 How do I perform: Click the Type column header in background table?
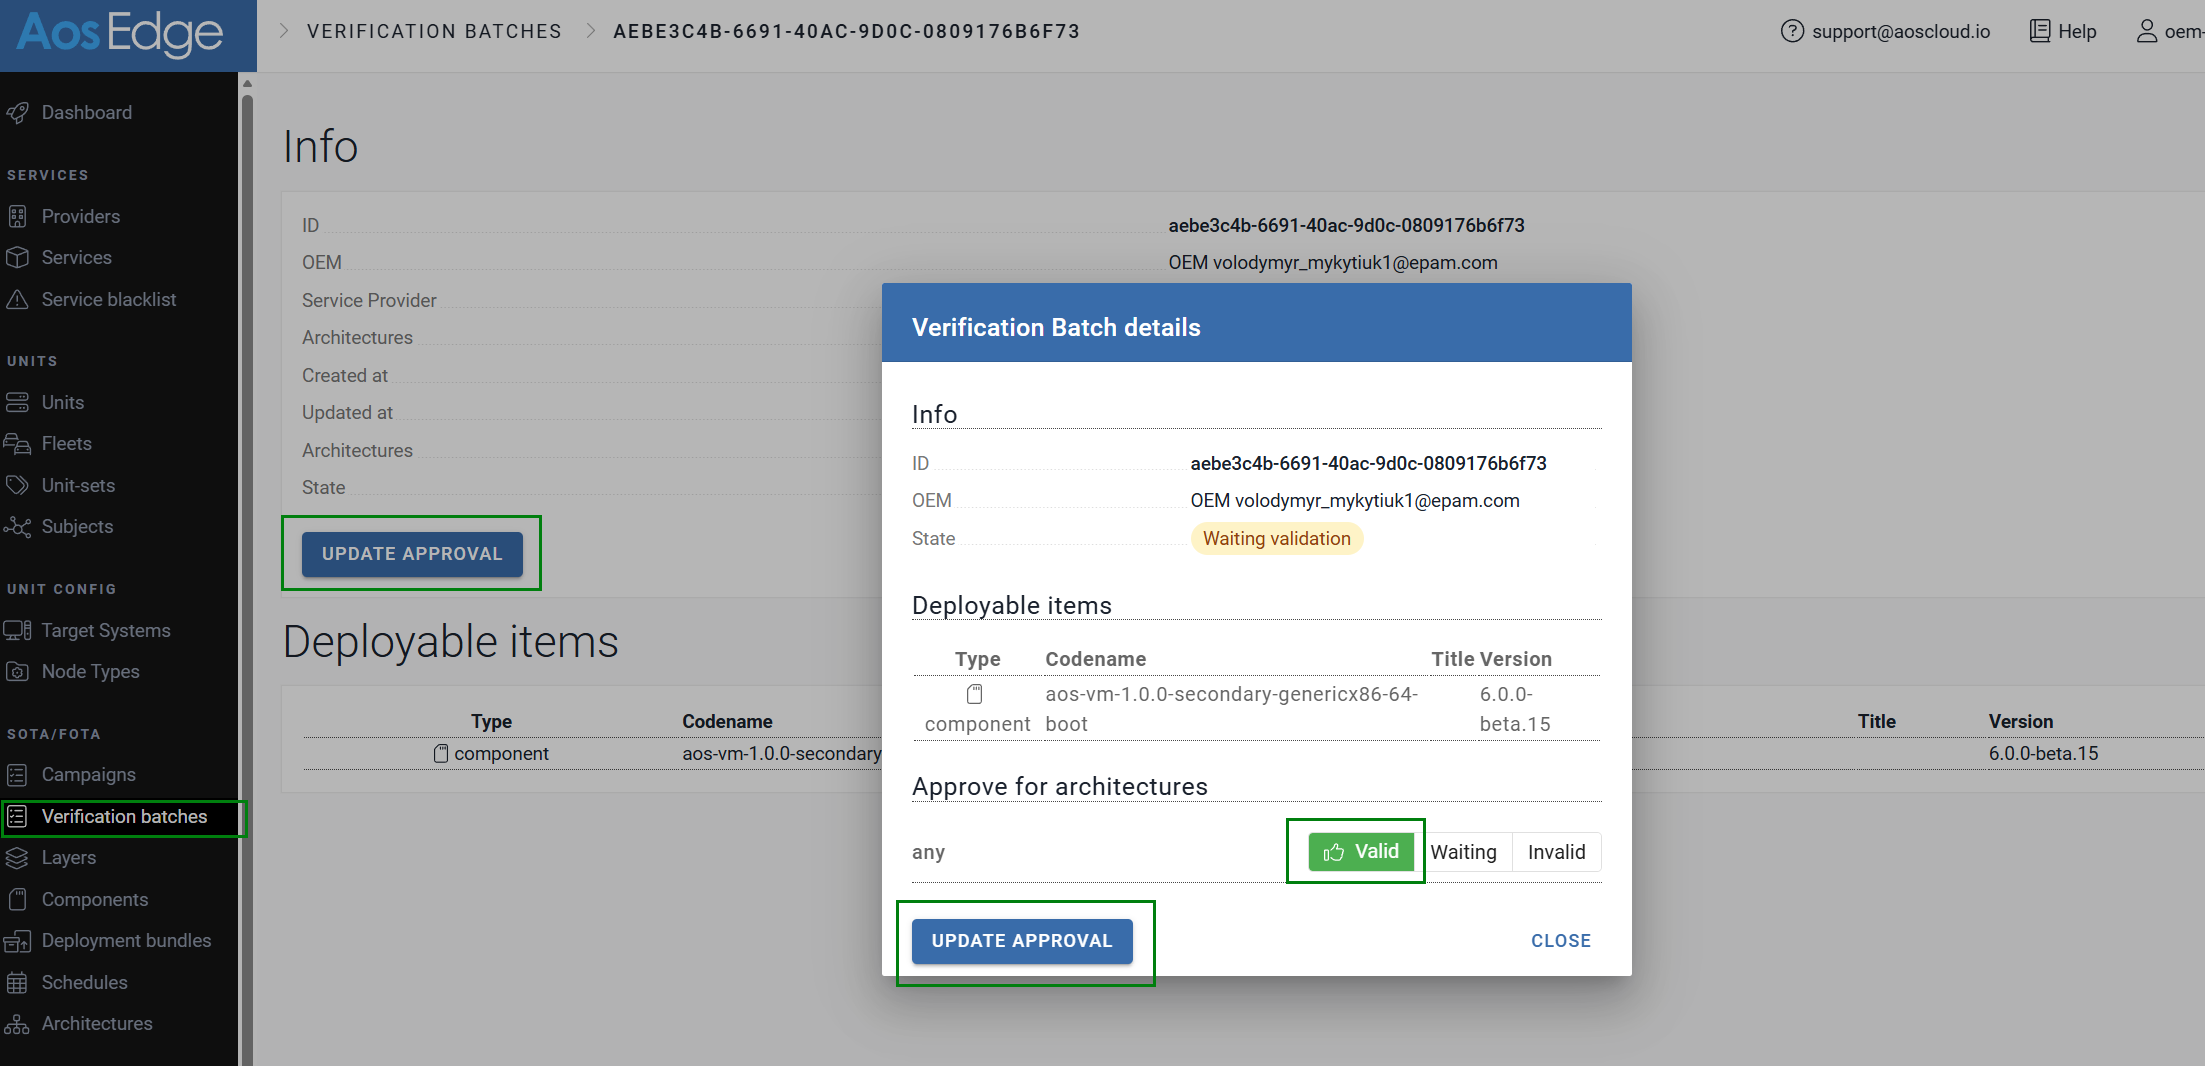point(491,721)
